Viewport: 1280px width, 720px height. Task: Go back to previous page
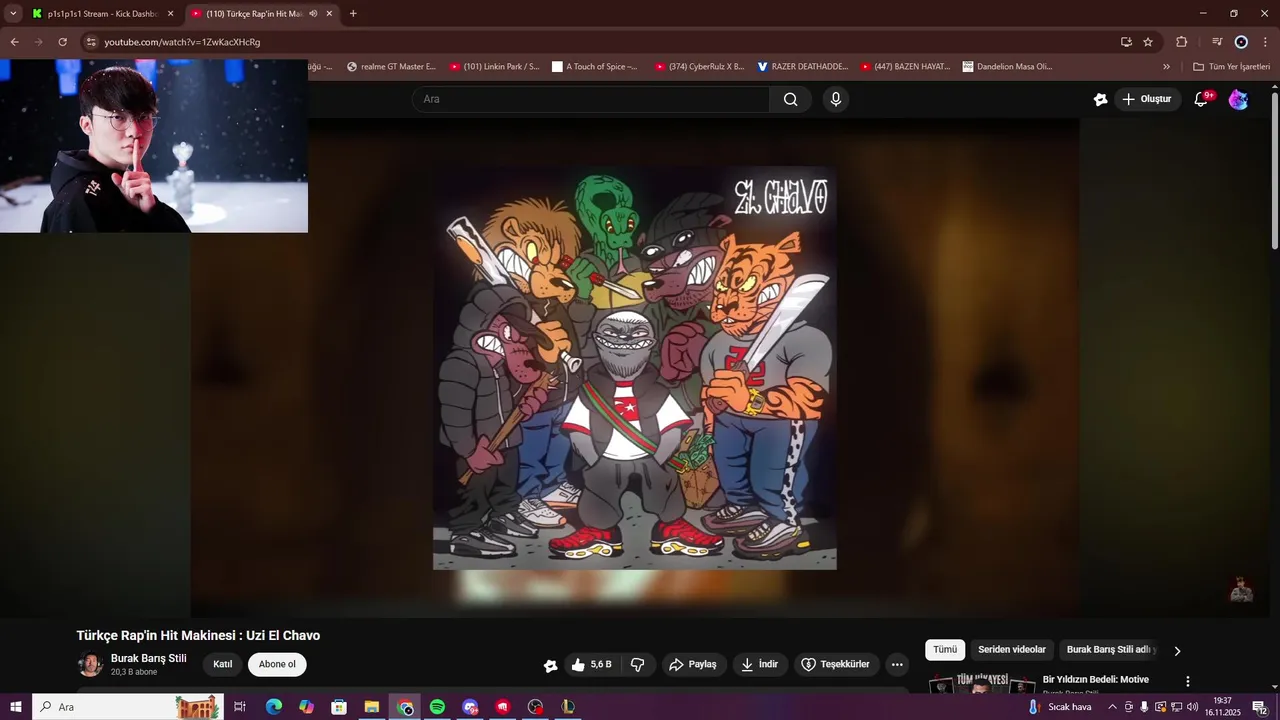point(14,42)
